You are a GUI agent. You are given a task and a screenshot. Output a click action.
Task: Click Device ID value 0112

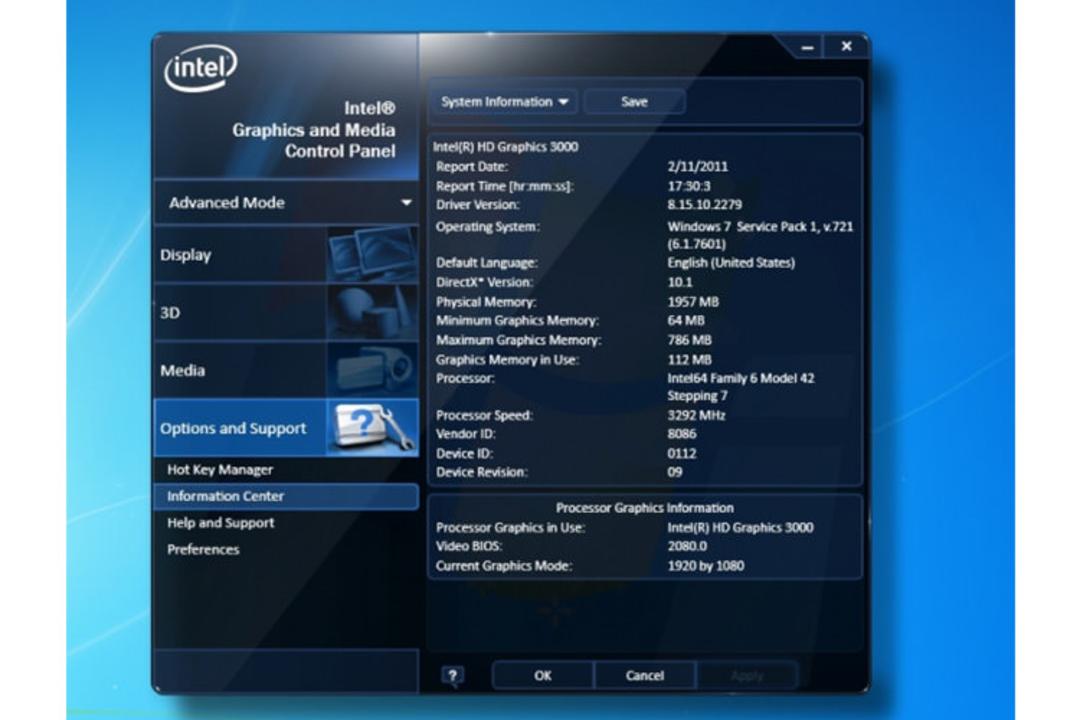682,453
